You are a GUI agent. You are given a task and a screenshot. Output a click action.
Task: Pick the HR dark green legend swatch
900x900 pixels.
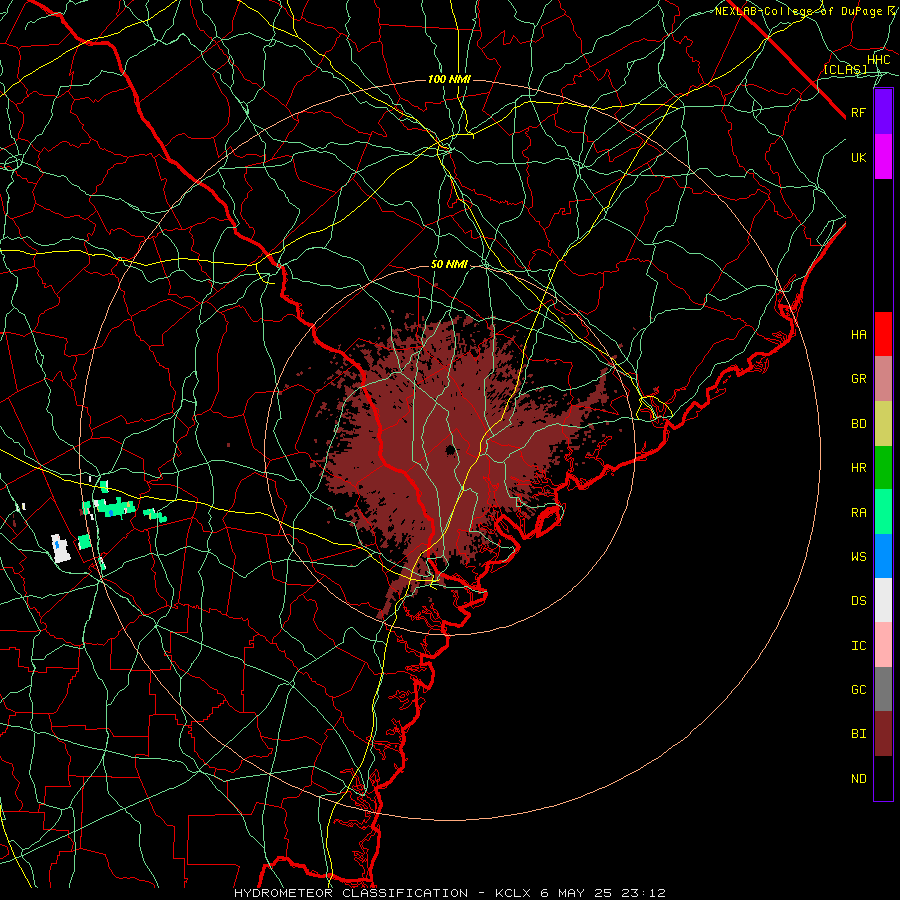(883, 468)
